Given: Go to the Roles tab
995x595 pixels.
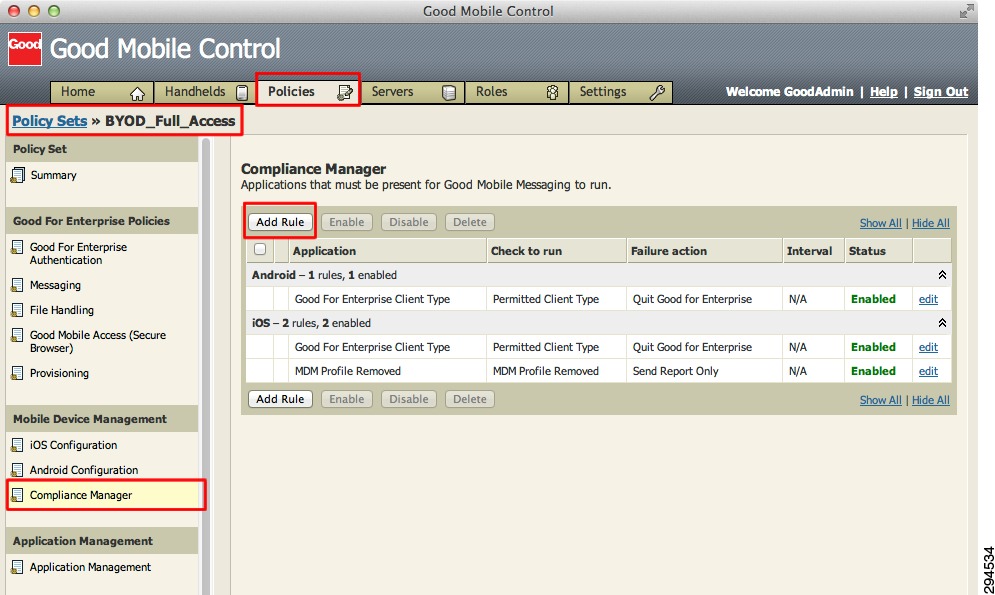Looking at the screenshot, I should click(517, 93).
